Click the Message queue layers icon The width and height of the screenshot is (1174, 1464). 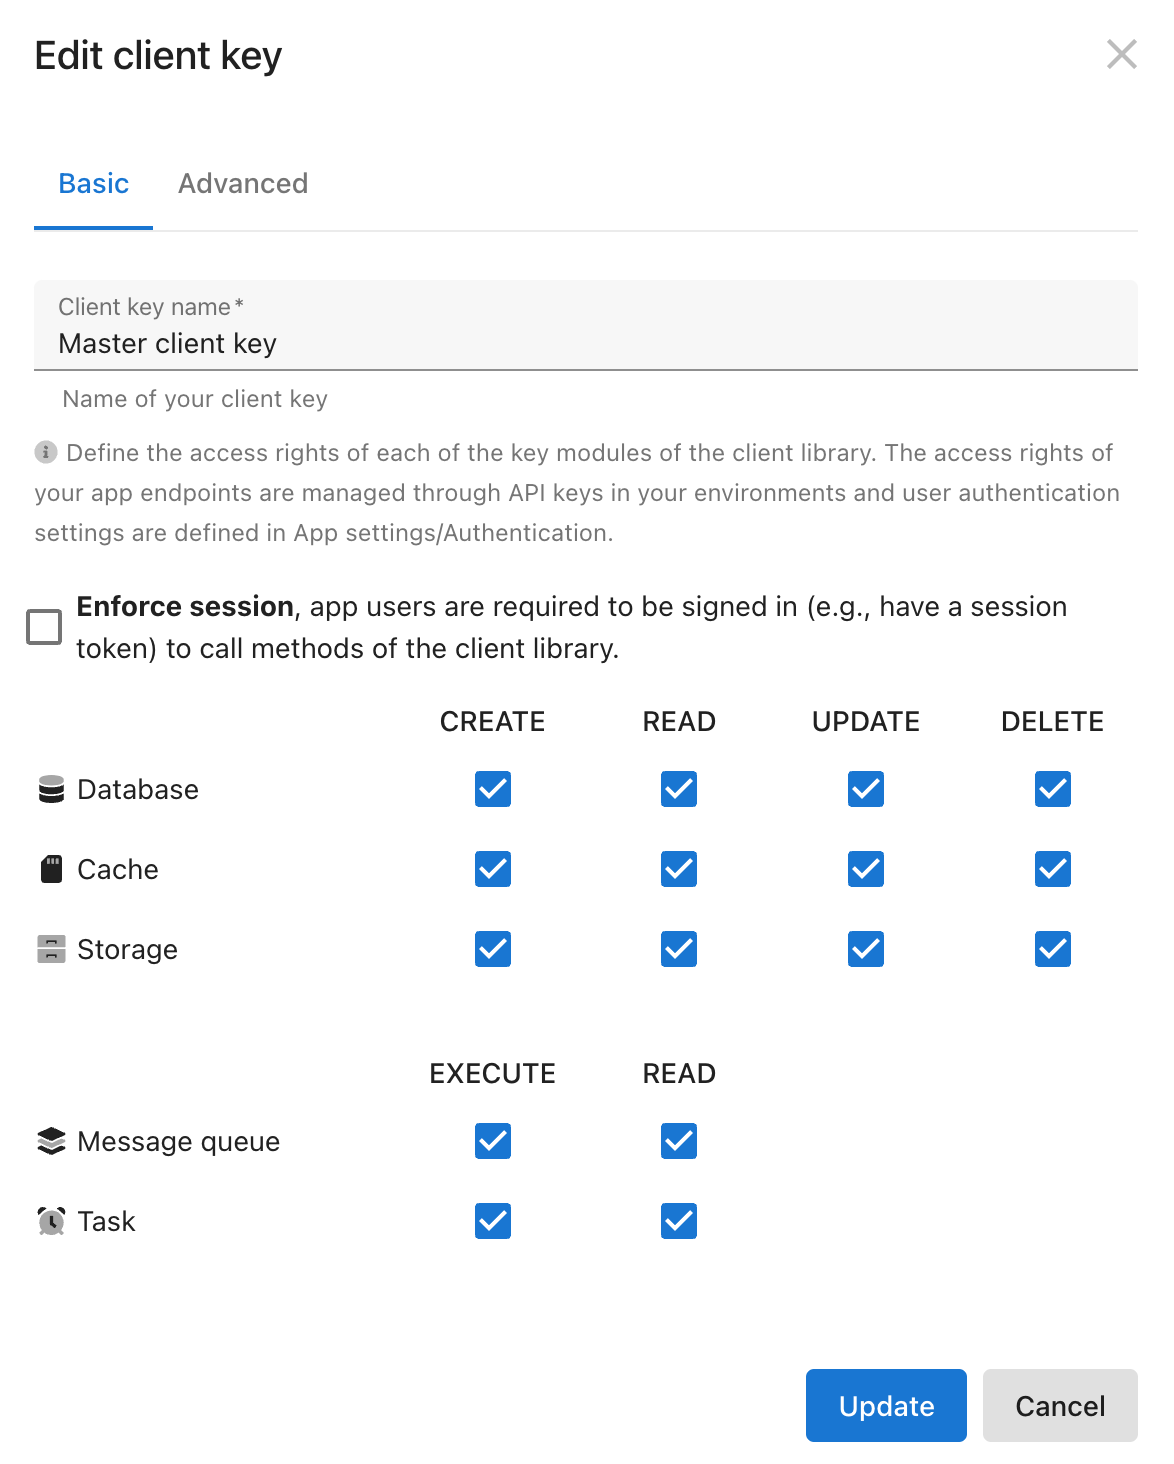coord(51,1141)
